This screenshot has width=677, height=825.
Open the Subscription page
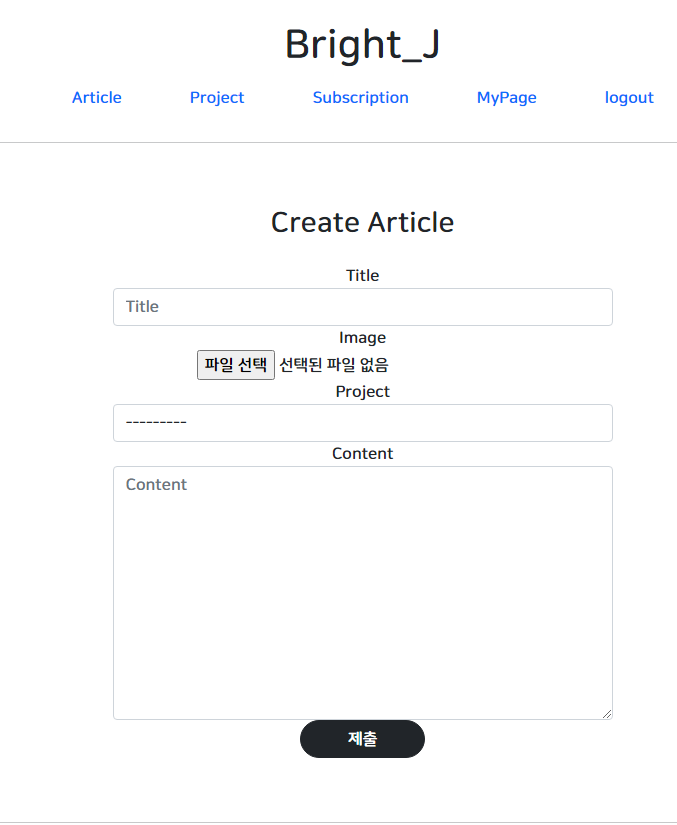coord(360,97)
